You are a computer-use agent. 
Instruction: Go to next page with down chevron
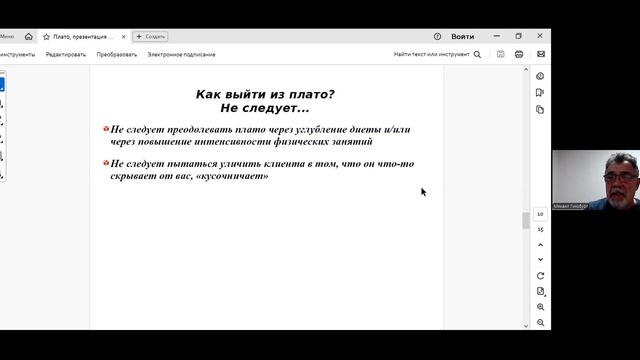[x=540, y=260]
